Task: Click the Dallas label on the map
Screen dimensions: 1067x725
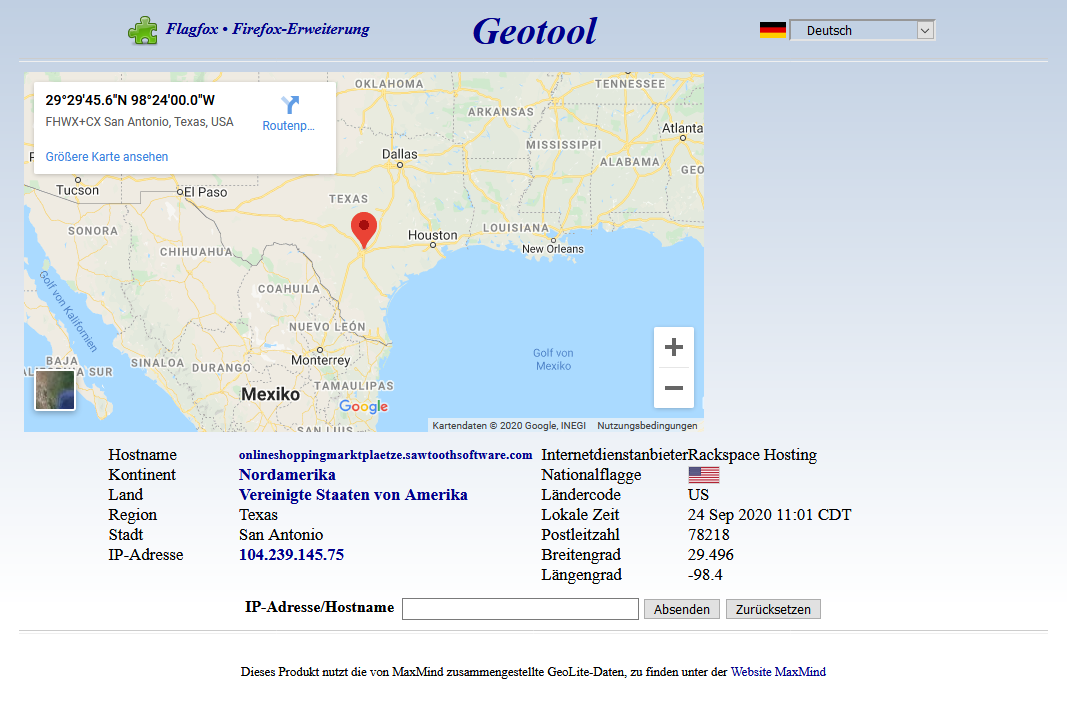Action: 399,154
